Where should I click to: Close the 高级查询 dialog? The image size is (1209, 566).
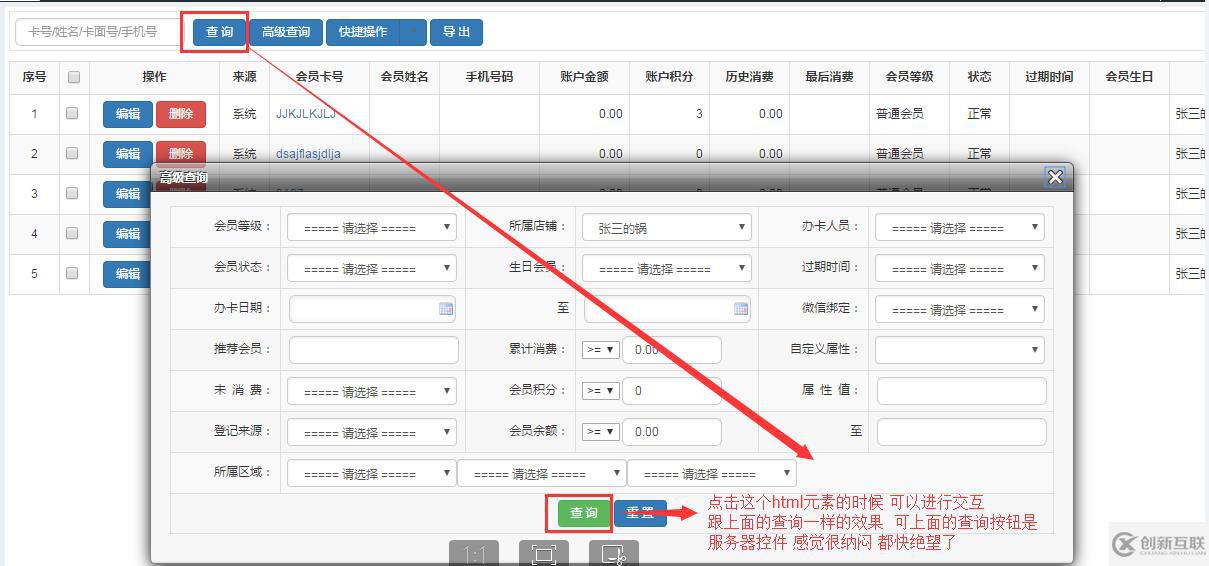[1054, 178]
